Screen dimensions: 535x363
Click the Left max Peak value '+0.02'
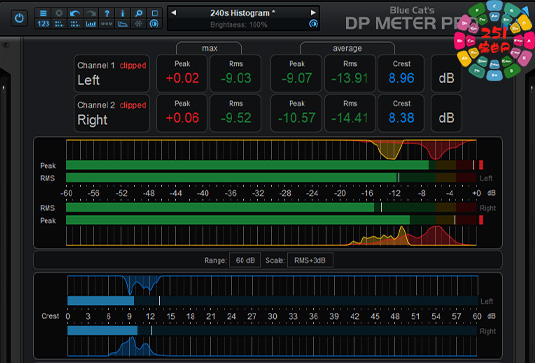(182, 78)
